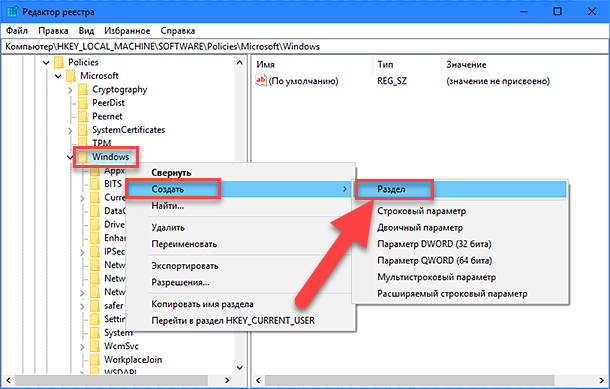Click the registry path address bar
Screen dimensions: 610x389
[x=305, y=47]
